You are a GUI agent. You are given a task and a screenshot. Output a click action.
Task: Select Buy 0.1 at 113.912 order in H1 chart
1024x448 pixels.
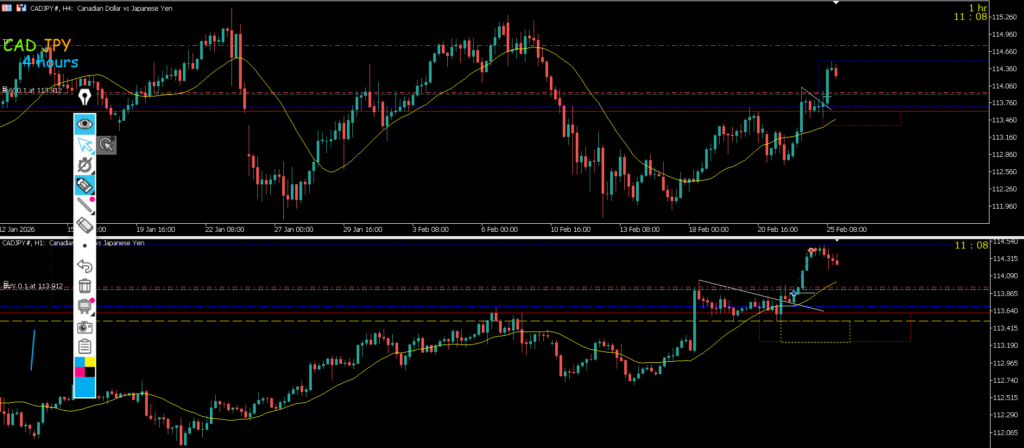[x=34, y=286]
